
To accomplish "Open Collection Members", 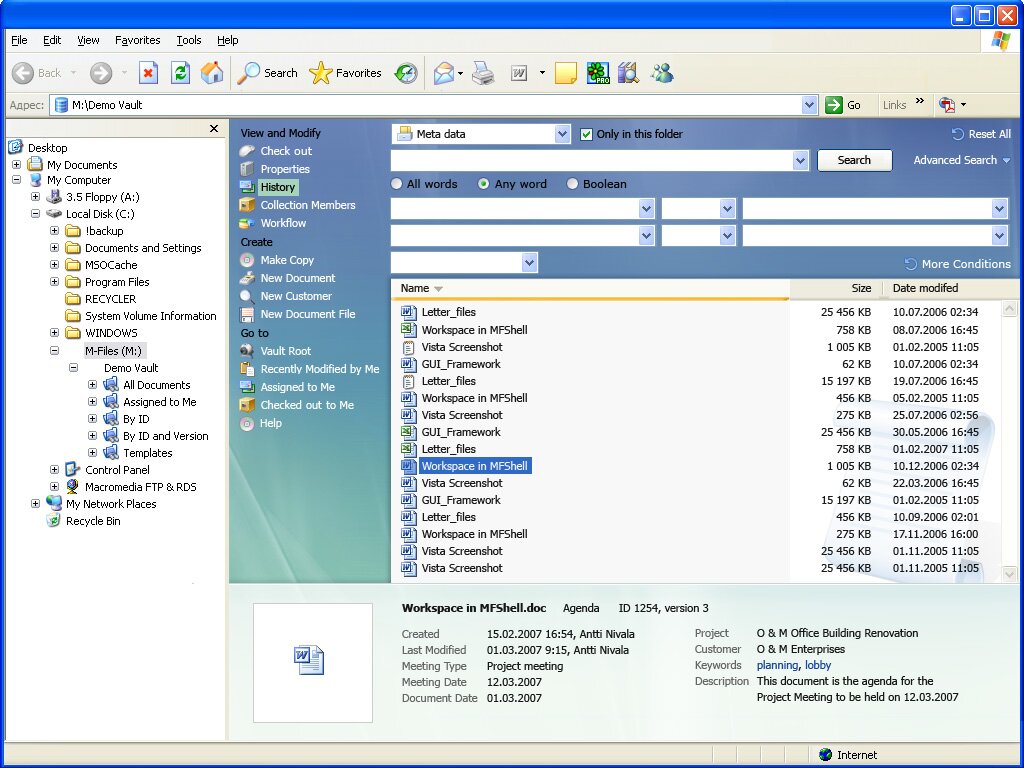I will tap(308, 205).
